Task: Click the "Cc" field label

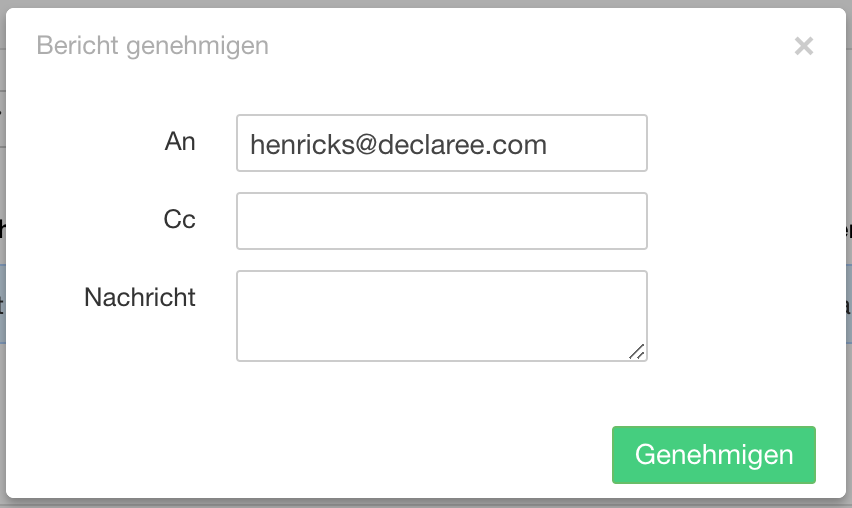Action: [x=179, y=220]
